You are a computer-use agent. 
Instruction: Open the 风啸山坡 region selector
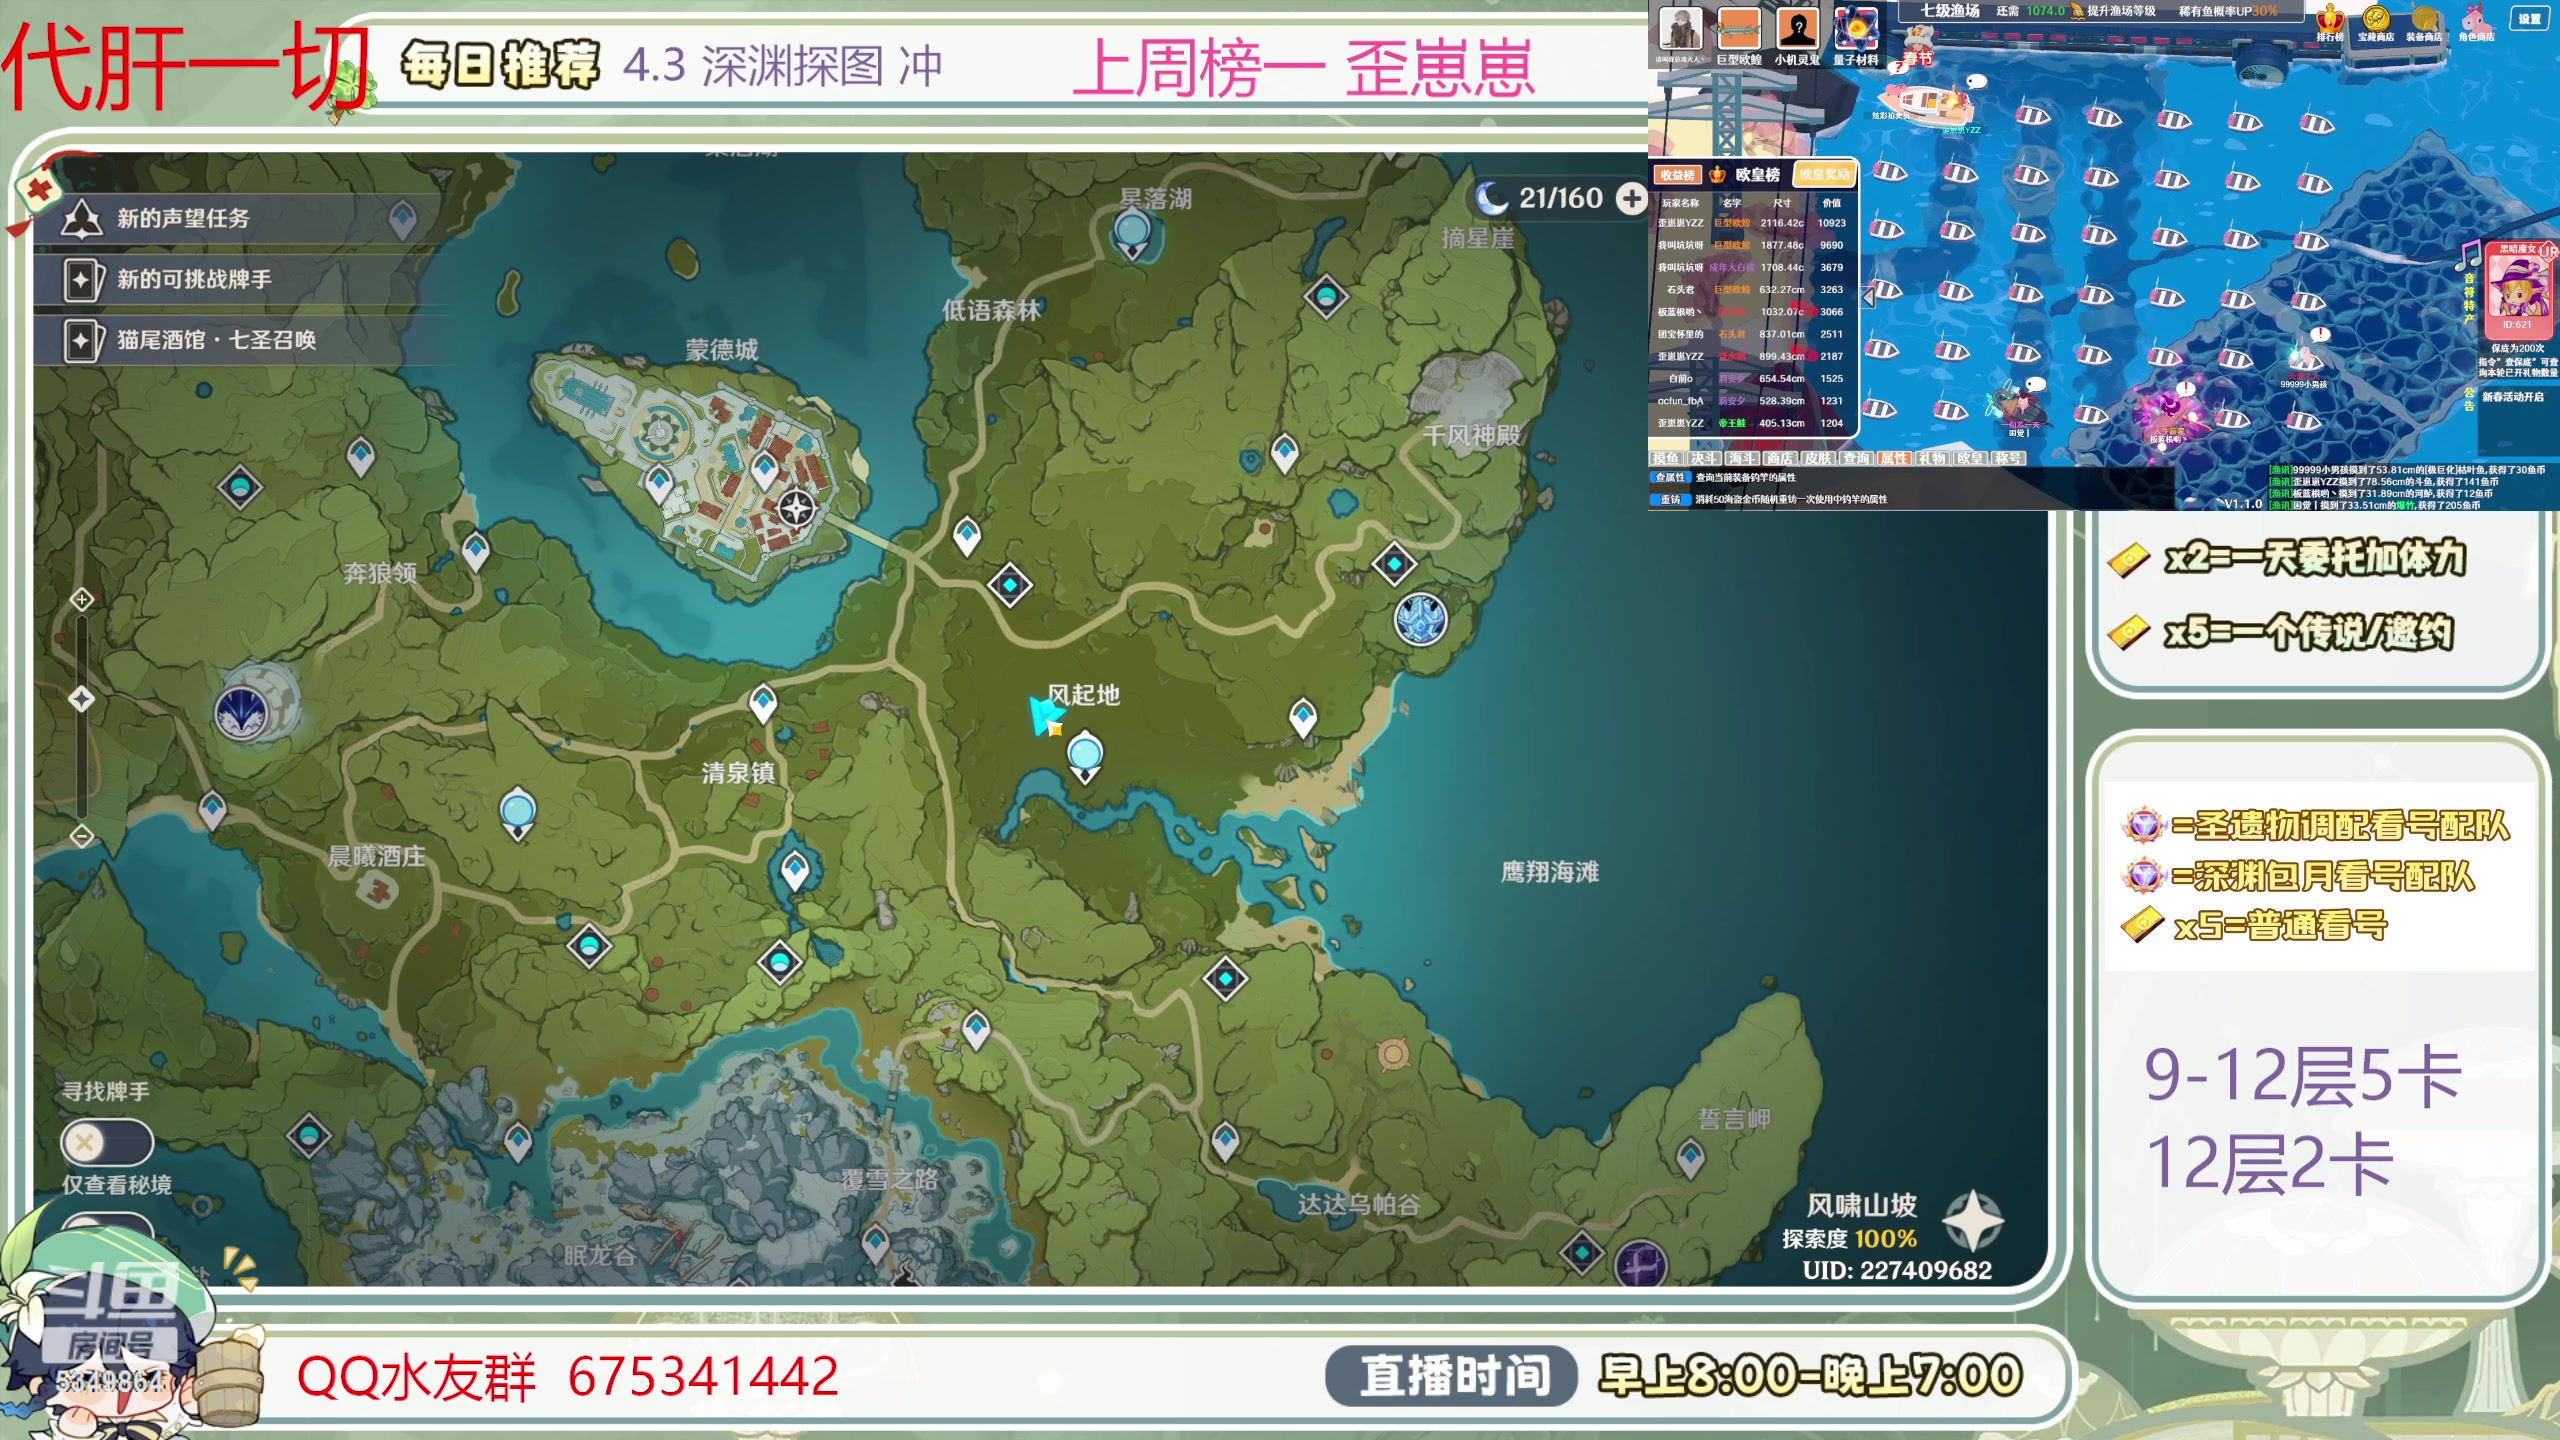pos(1860,1205)
